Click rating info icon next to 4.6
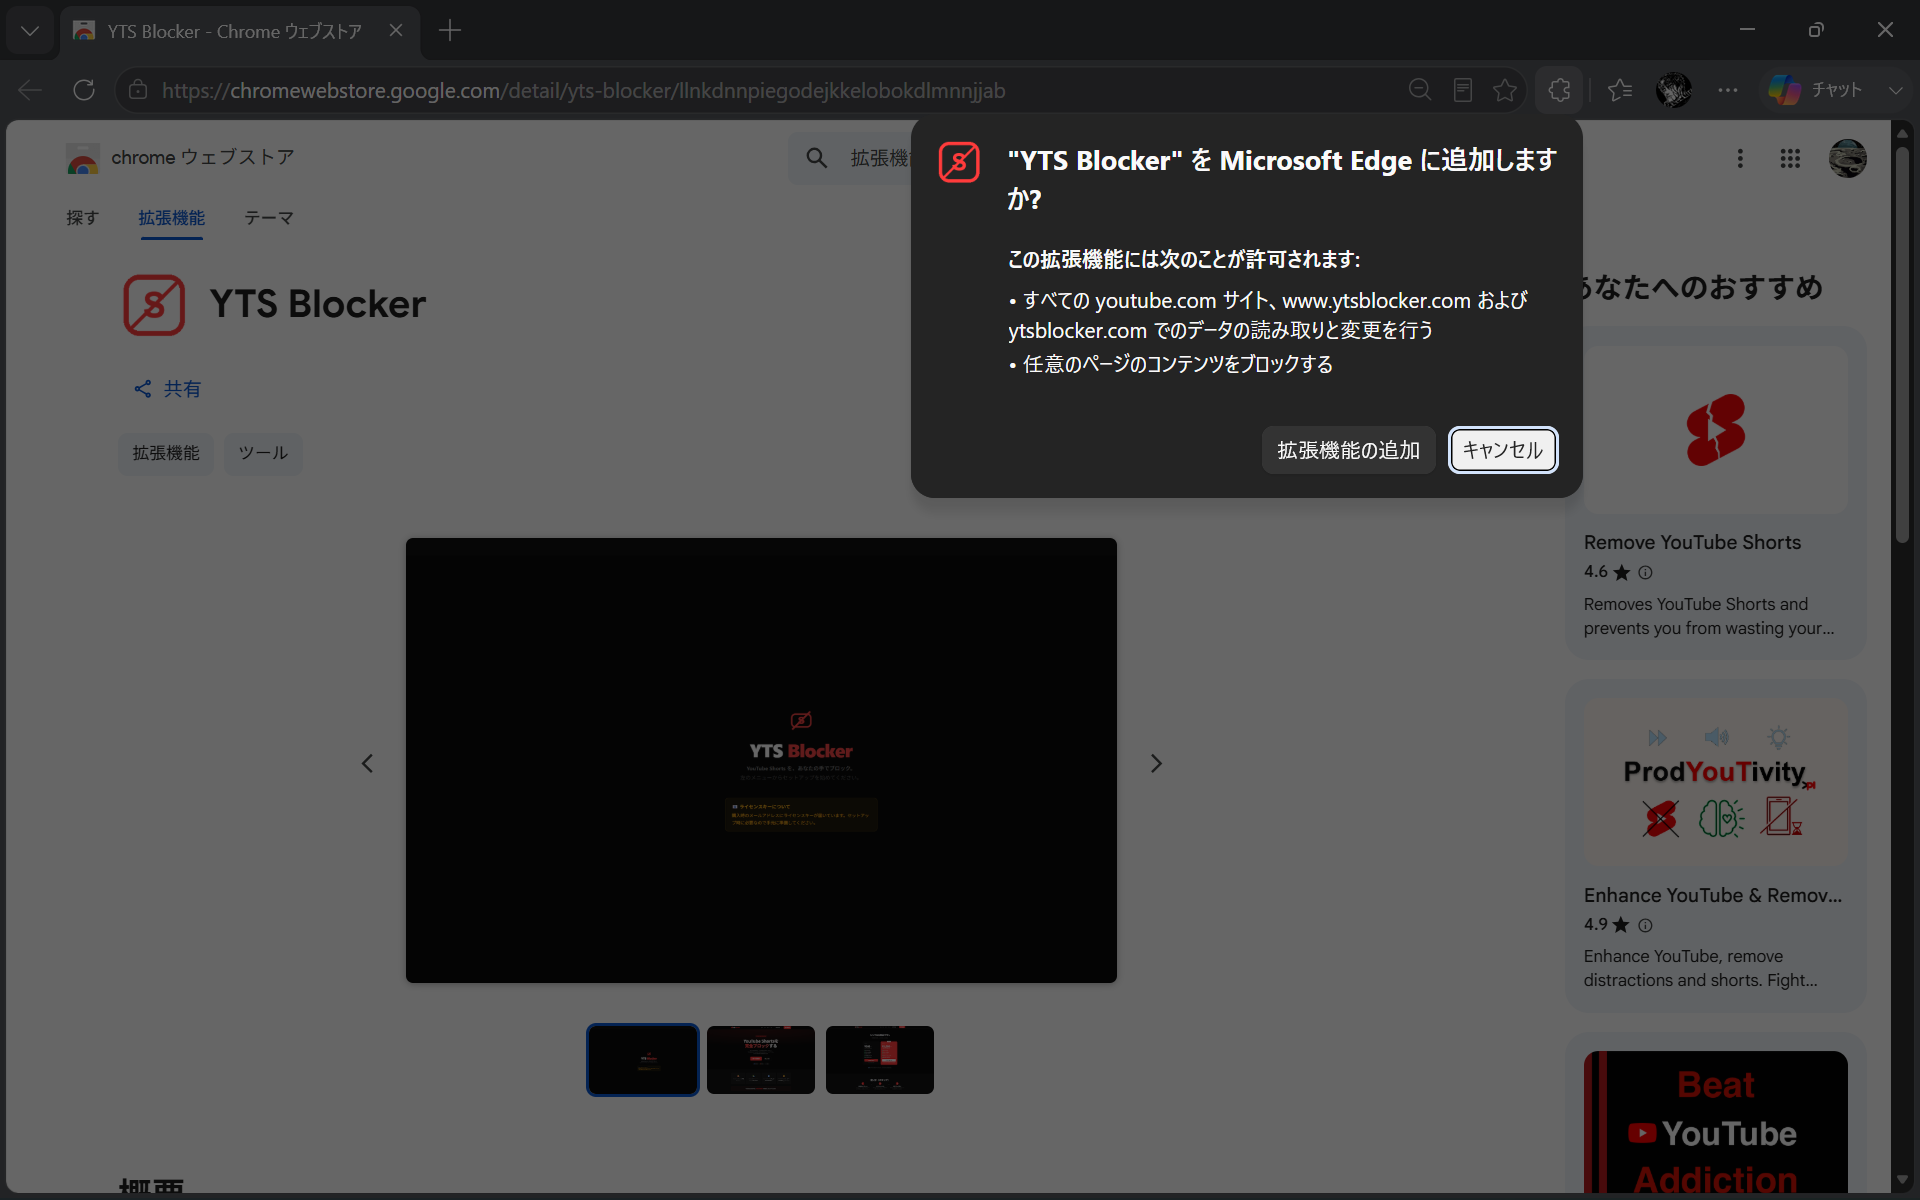The image size is (1920, 1200). [x=1645, y=572]
